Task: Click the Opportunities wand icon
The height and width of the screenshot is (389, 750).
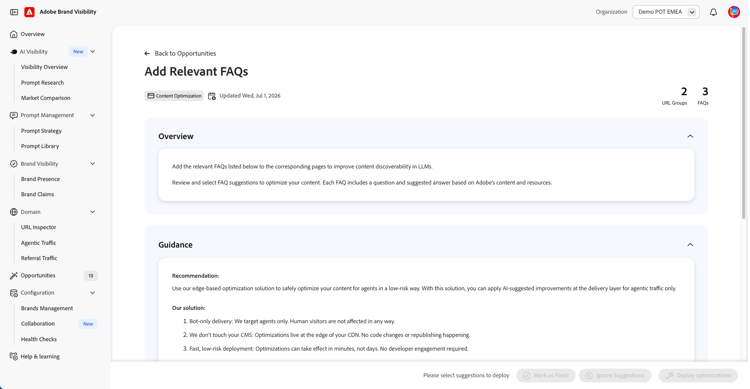Action: (x=13, y=276)
